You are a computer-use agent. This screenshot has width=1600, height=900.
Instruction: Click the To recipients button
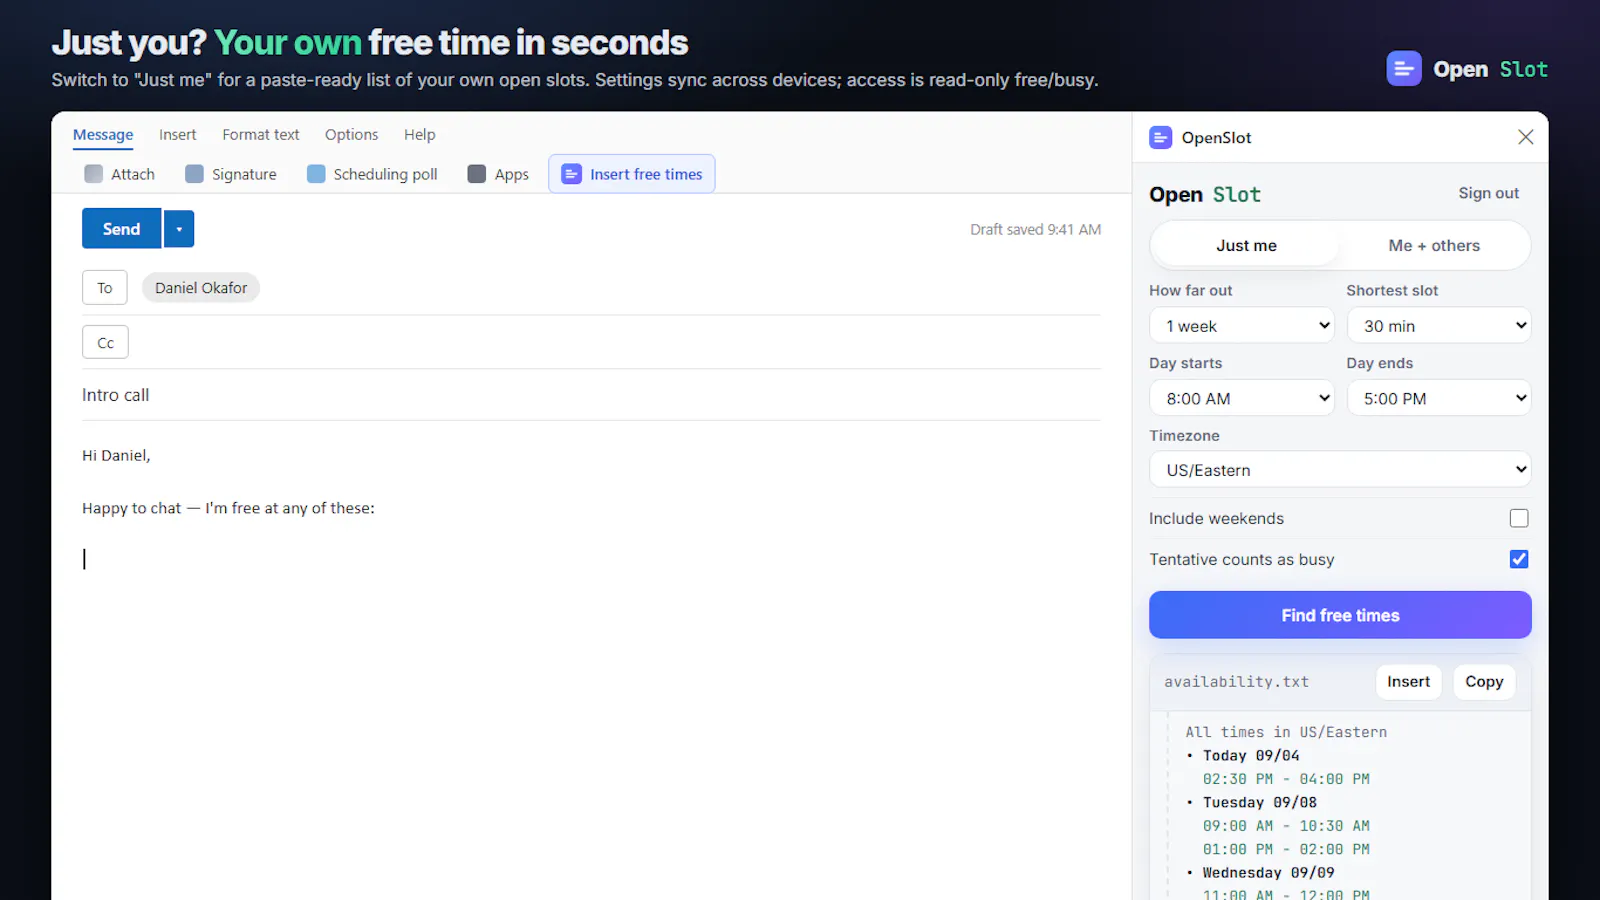point(105,288)
